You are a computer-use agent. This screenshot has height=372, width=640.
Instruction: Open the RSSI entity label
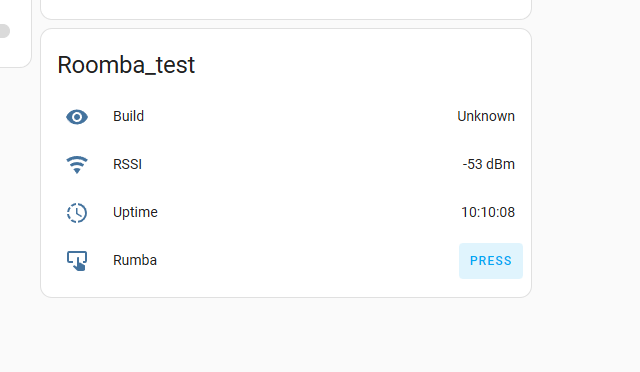coord(127,164)
